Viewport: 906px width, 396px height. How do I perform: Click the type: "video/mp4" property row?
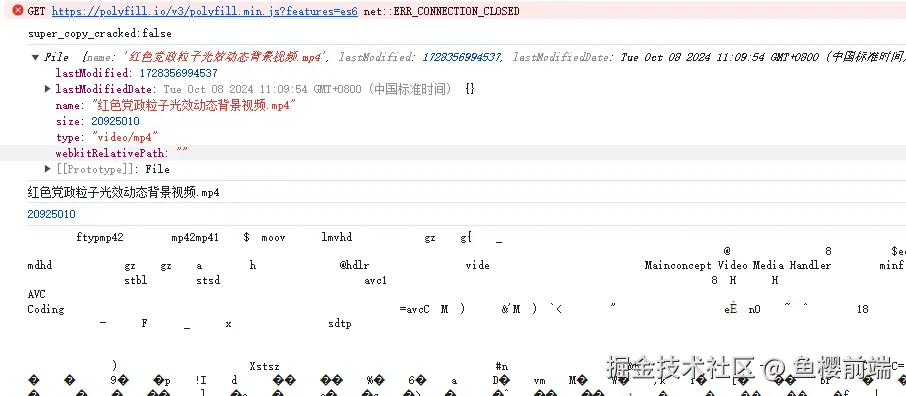tap(107, 138)
